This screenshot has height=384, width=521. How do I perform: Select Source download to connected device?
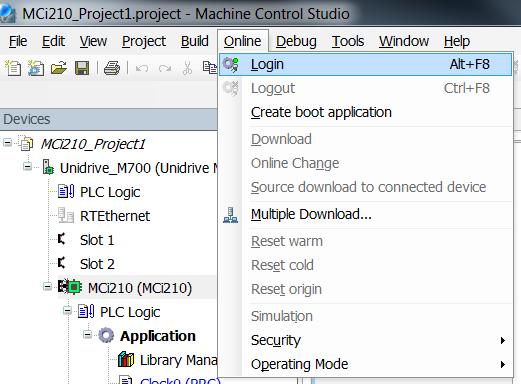[365, 187]
